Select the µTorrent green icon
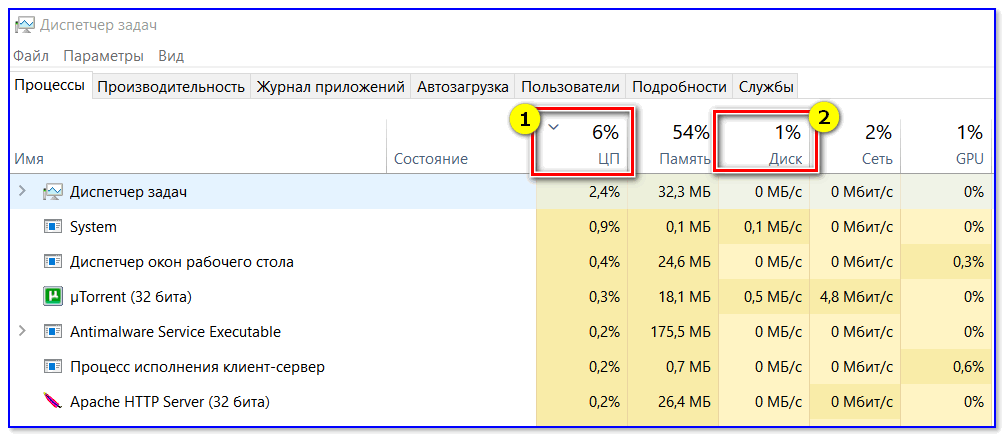 click(53, 297)
